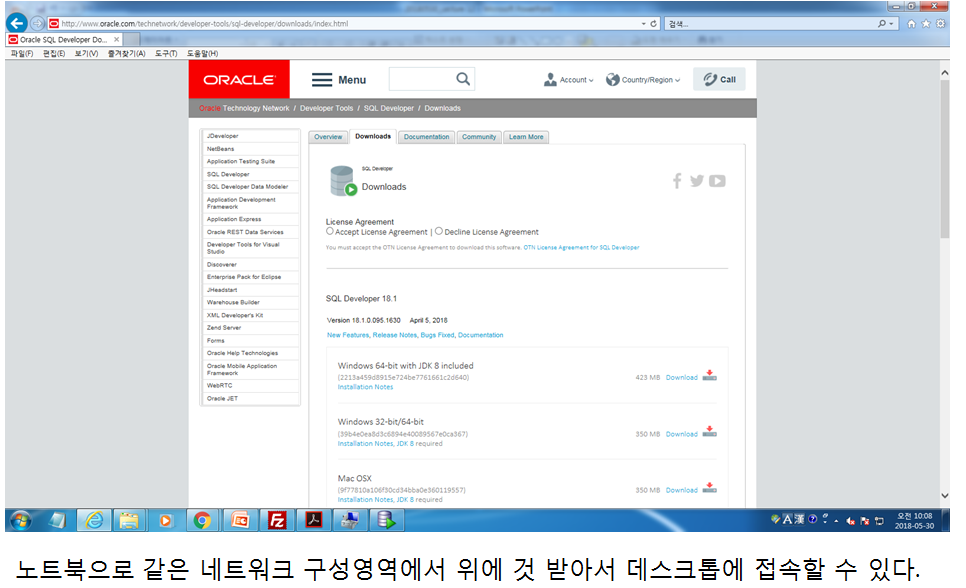
Task: Click the Oracle logo
Action: pyautogui.click(x=239, y=80)
